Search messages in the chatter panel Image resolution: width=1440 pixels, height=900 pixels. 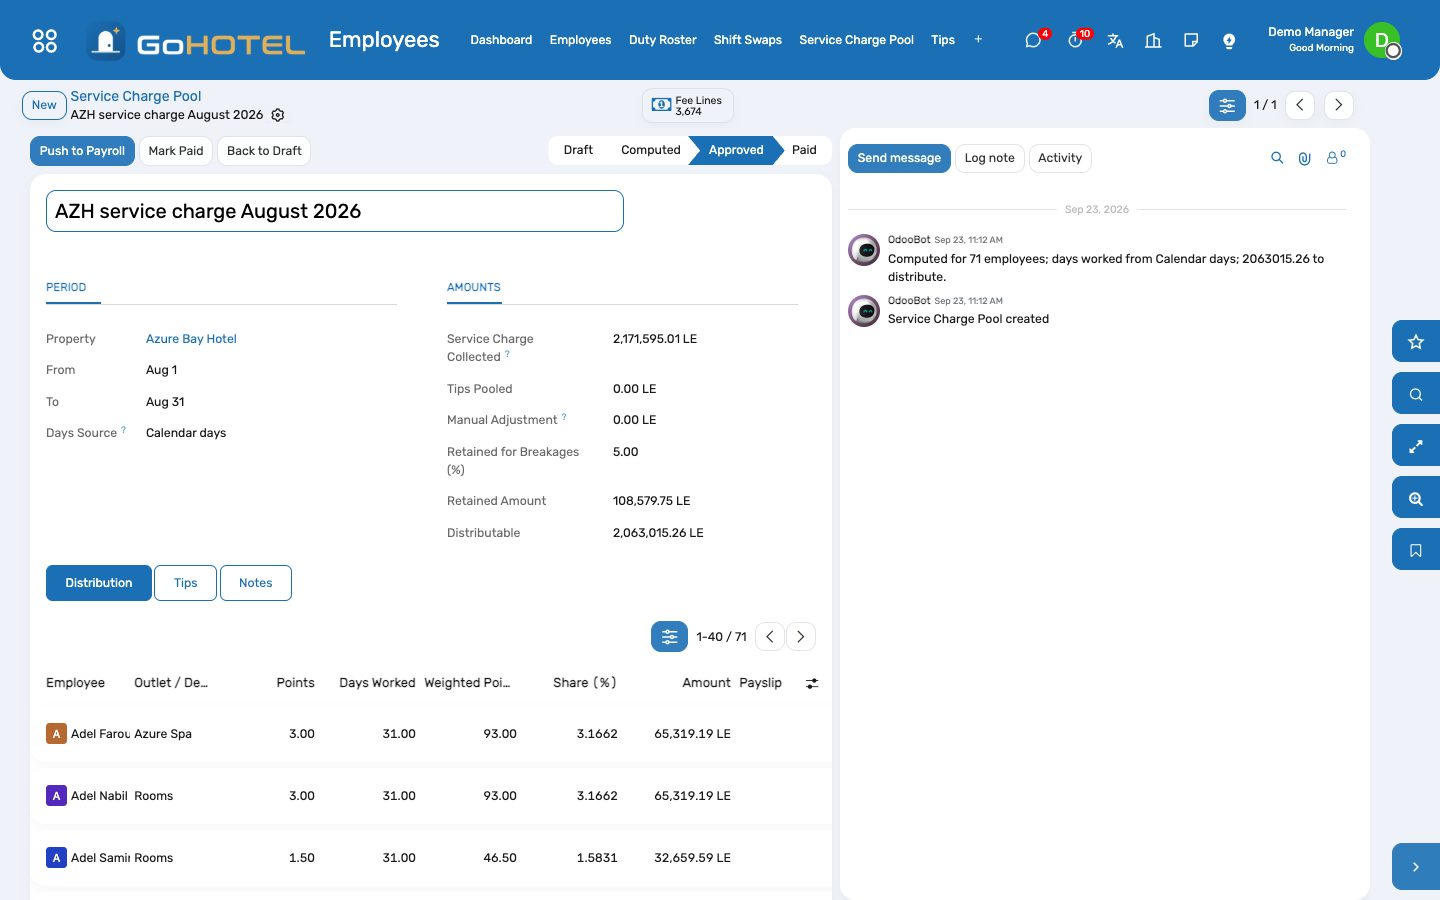[x=1277, y=158]
